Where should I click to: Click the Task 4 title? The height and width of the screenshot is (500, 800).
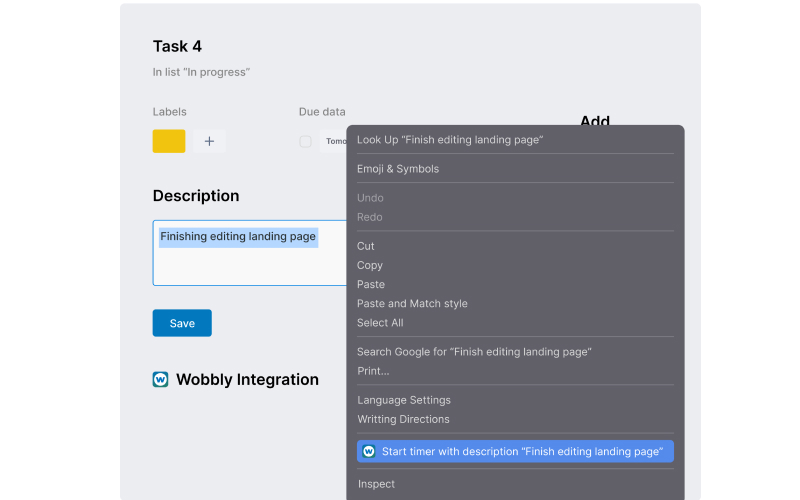[177, 46]
